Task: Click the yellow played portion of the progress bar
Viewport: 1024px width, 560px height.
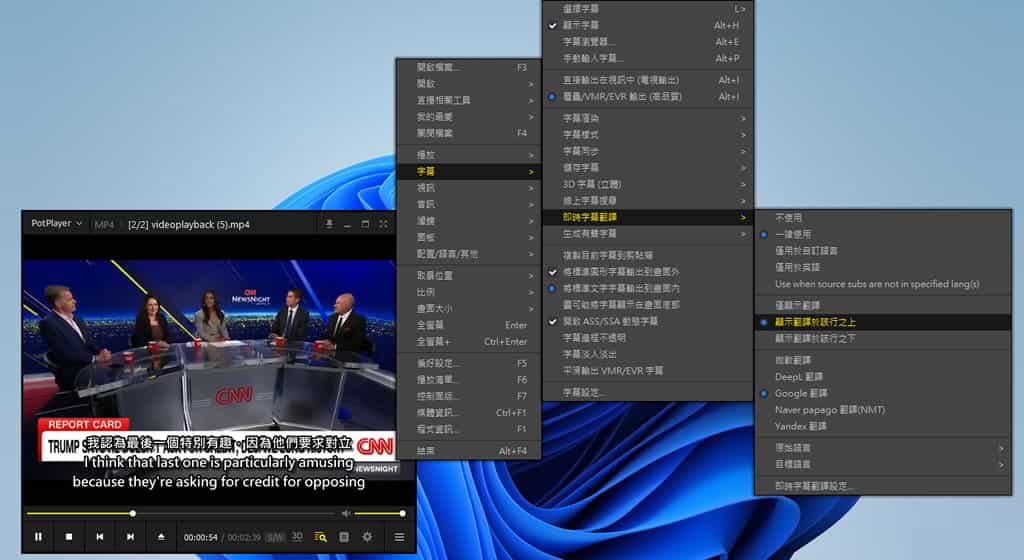Action: click(78, 514)
